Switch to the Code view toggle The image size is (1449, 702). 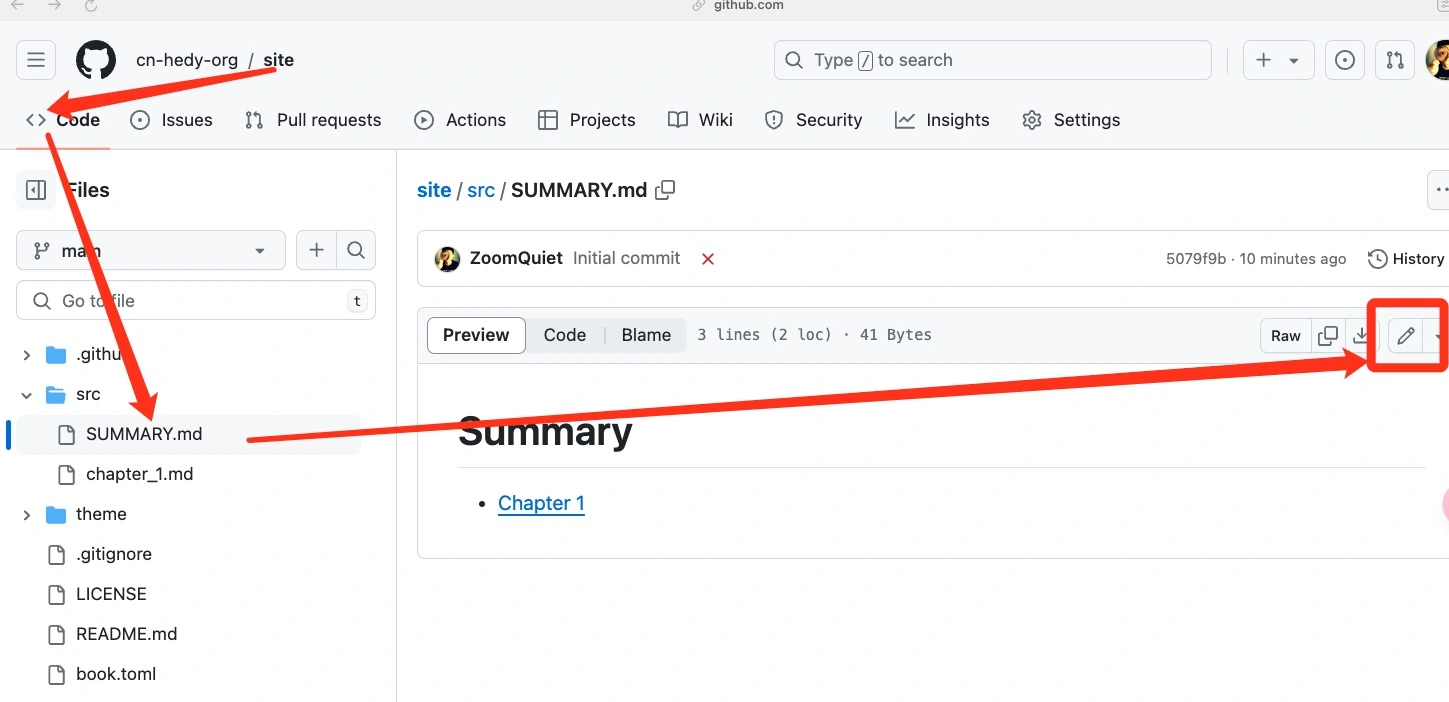(x=564, y=335)
